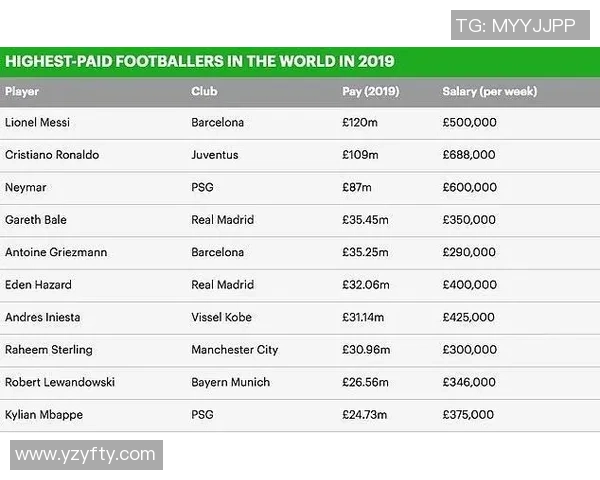Select the Salary (per week) column header
Screen dimensions: 600x480
pyautogui.click(x=489, y=91)
